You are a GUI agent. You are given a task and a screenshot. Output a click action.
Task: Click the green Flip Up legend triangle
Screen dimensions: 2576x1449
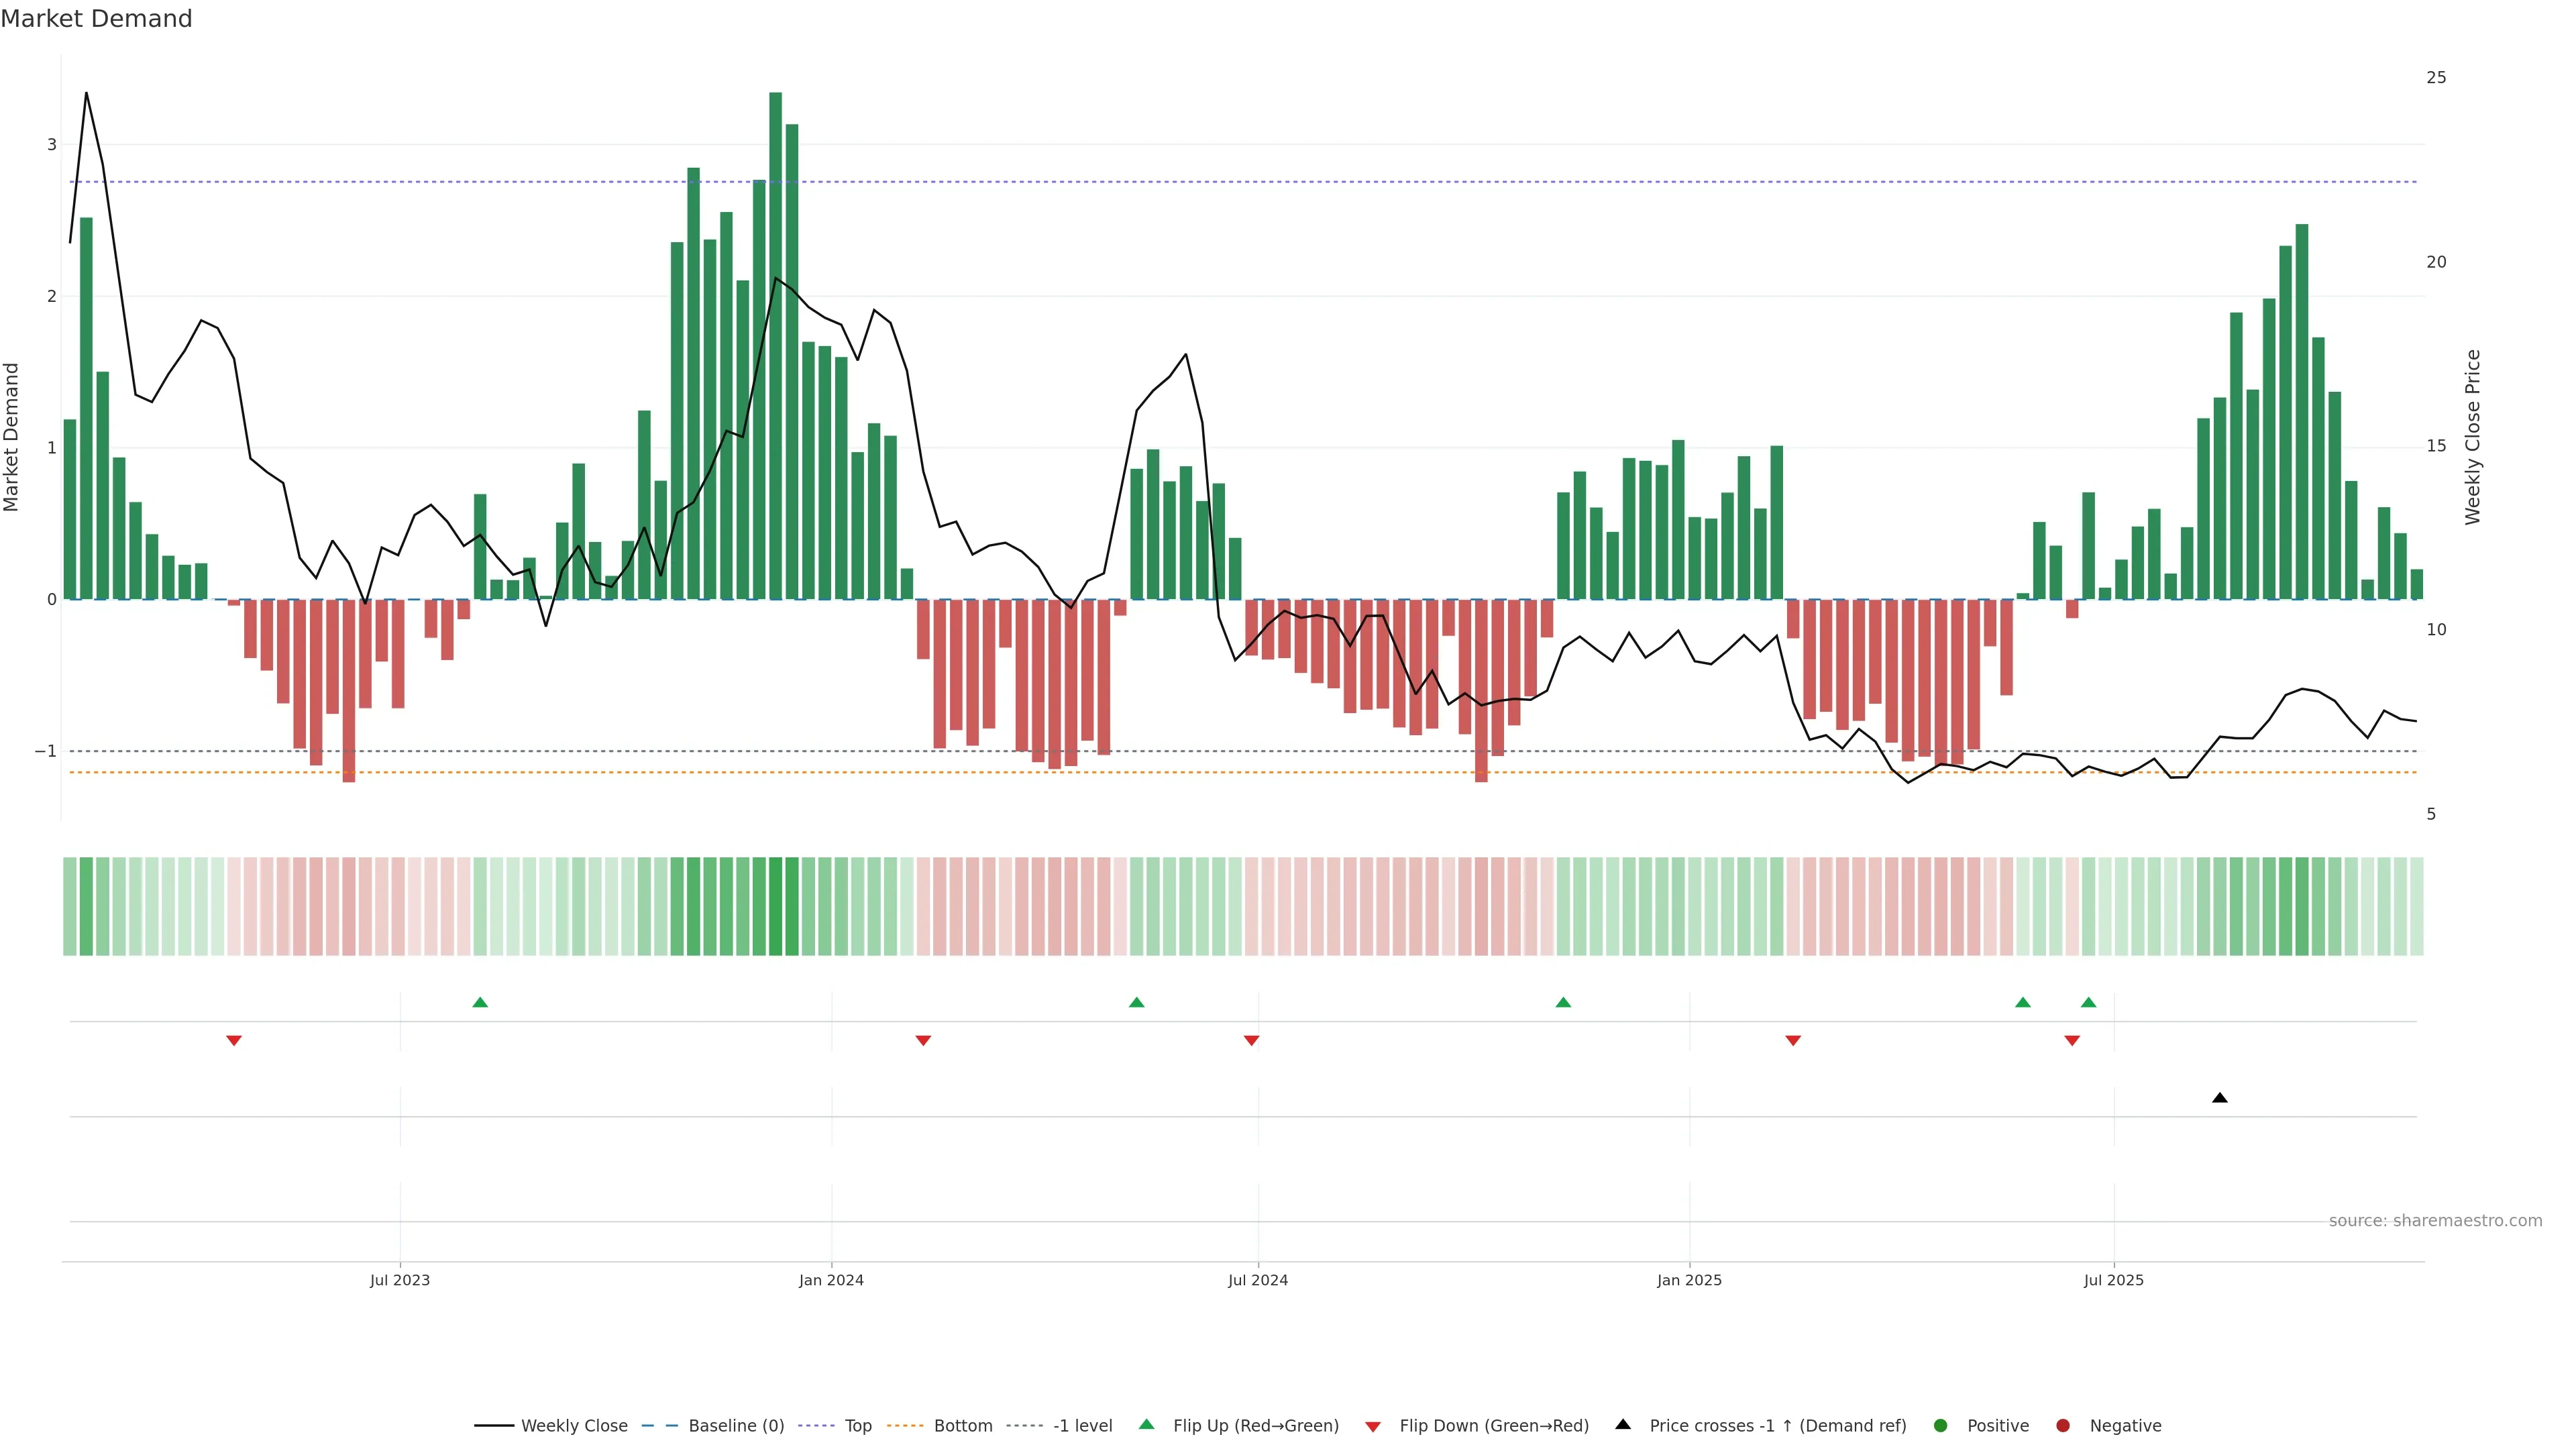pos(1147,1425)
